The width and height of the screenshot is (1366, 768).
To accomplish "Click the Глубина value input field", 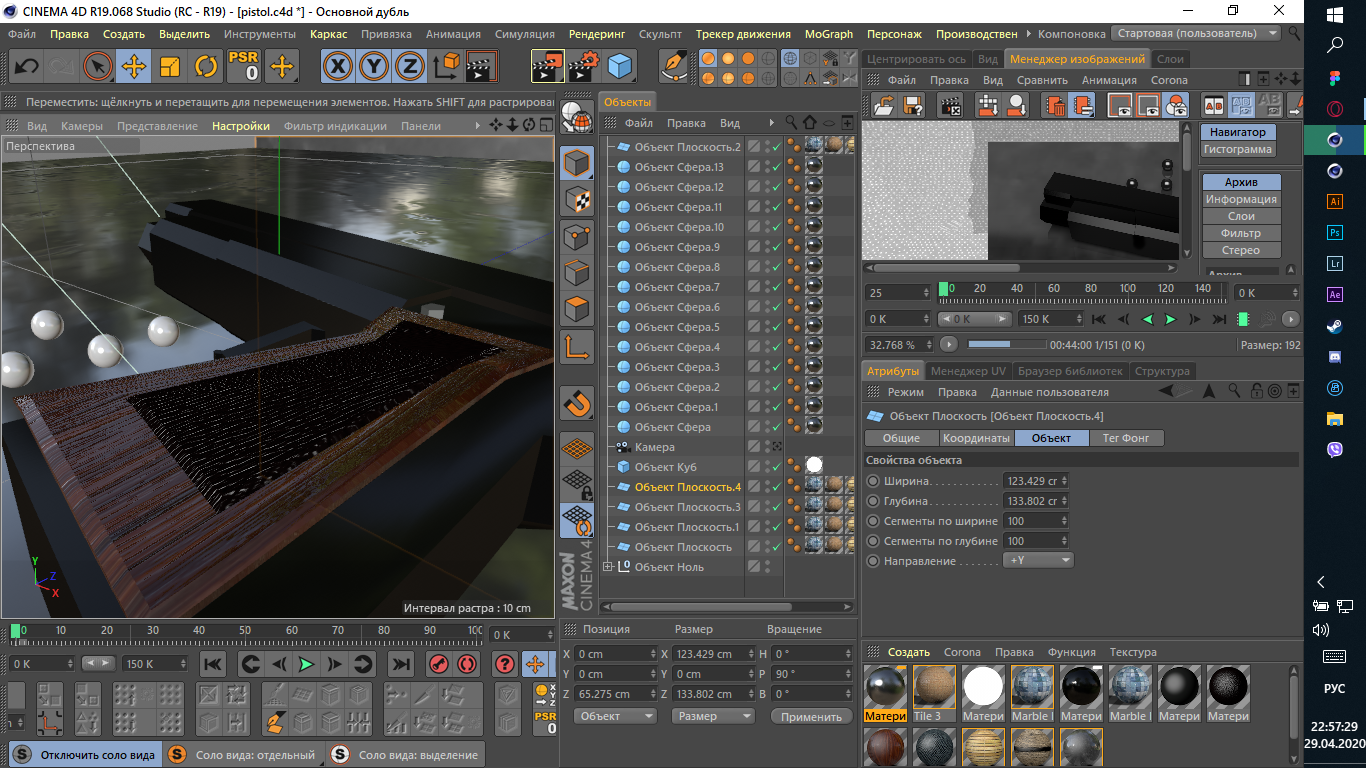I will coord(1037,501).
